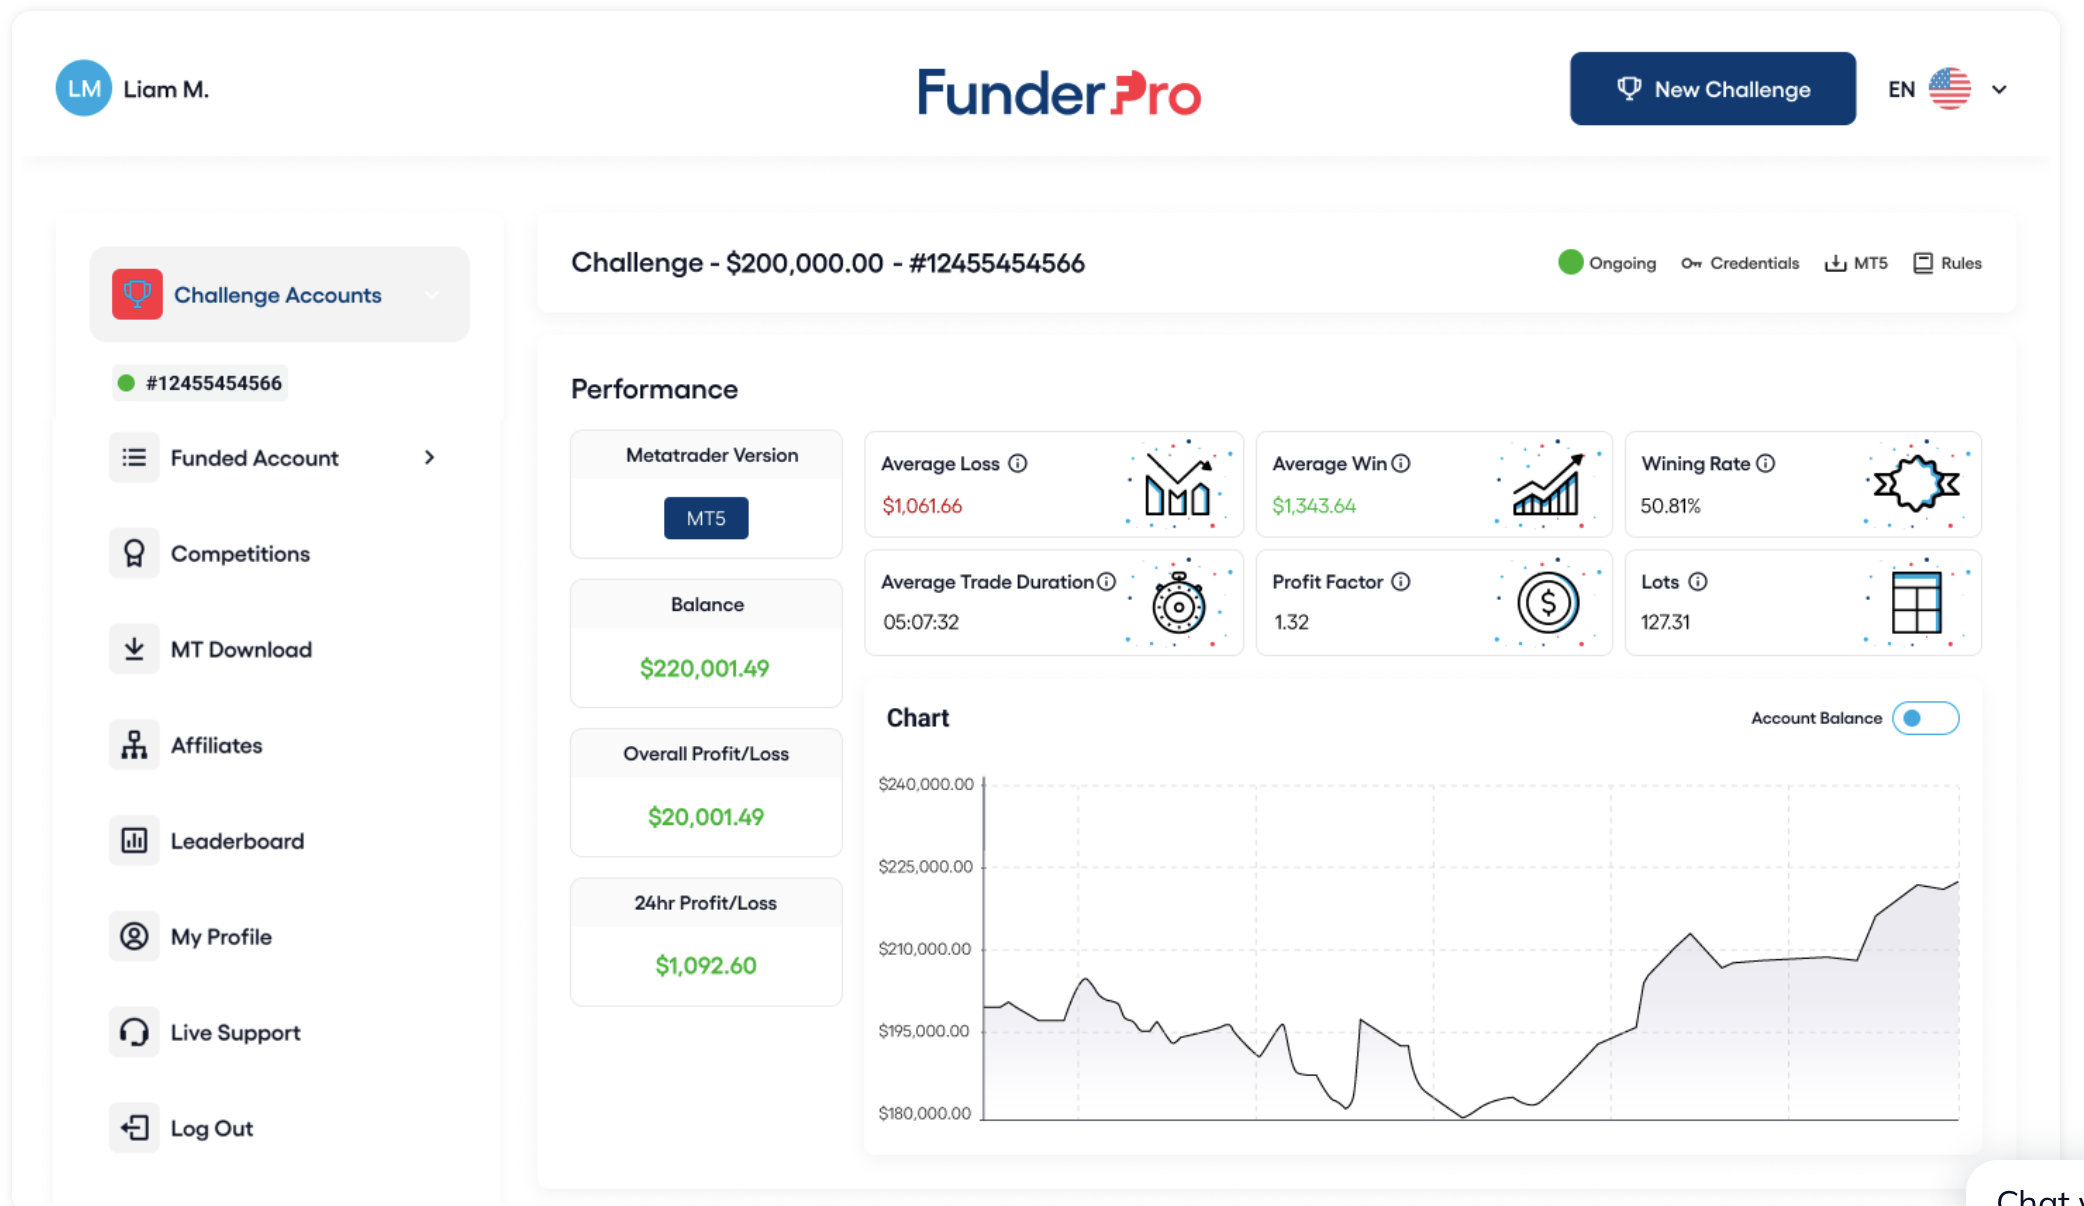
Task: Click the Lots info icon
Action: (x=1698, y=581)
